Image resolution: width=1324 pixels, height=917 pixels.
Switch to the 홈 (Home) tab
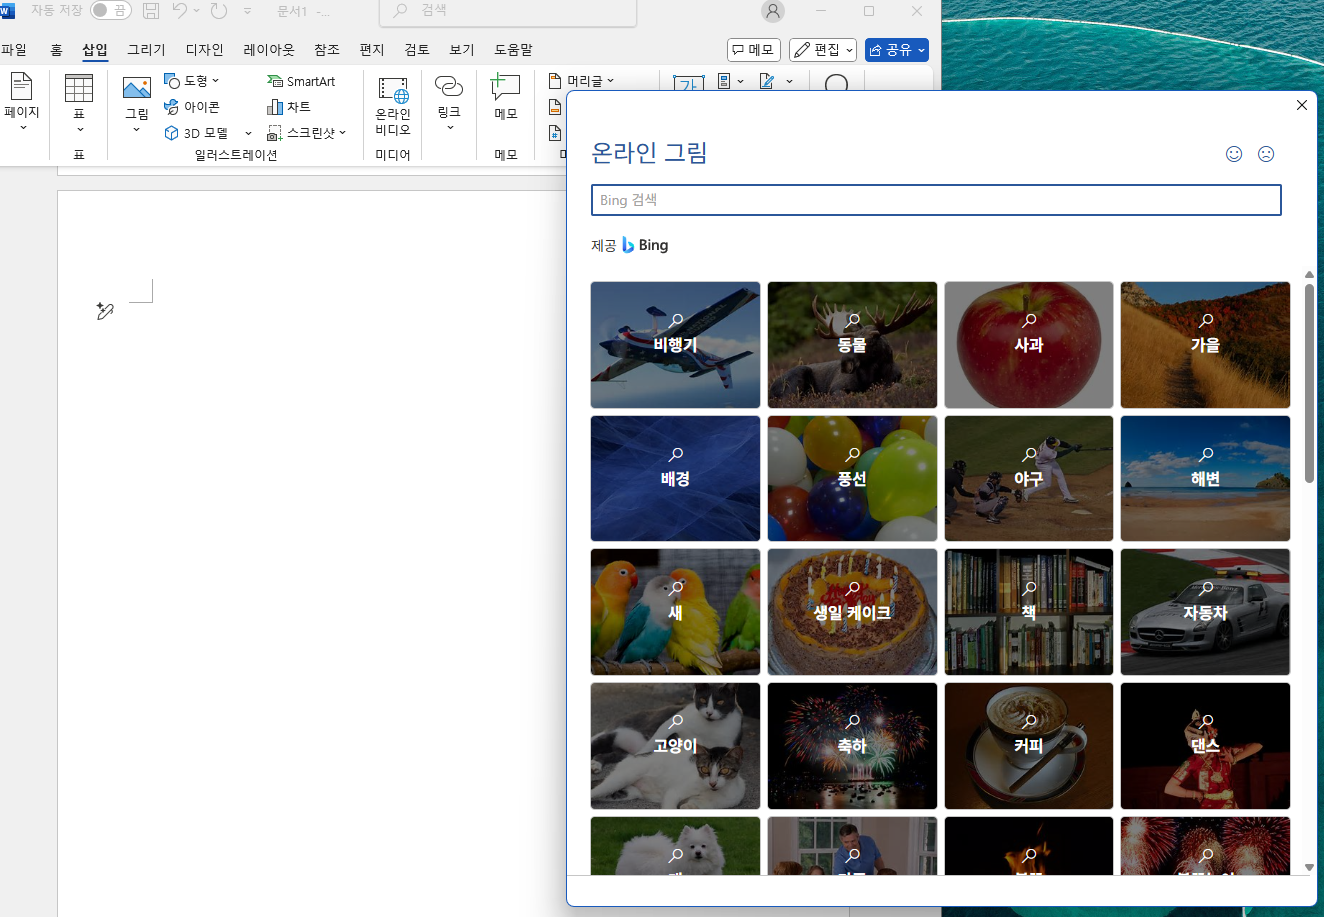[56, 49]
